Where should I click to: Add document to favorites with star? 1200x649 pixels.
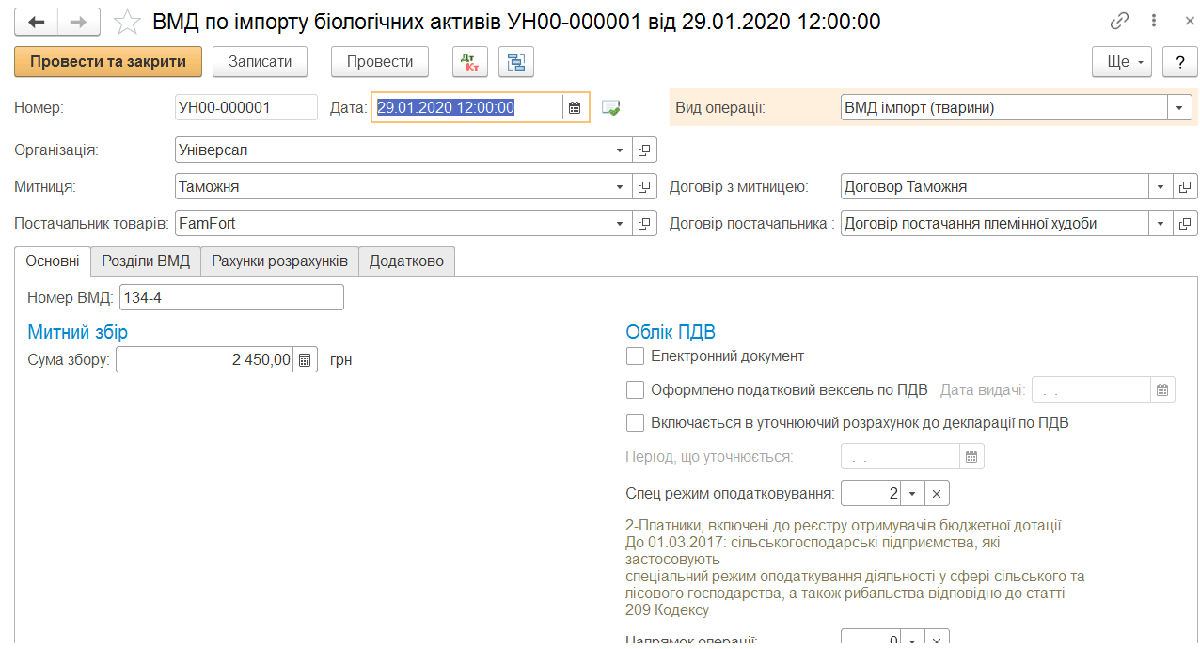(x=127, y=21)
